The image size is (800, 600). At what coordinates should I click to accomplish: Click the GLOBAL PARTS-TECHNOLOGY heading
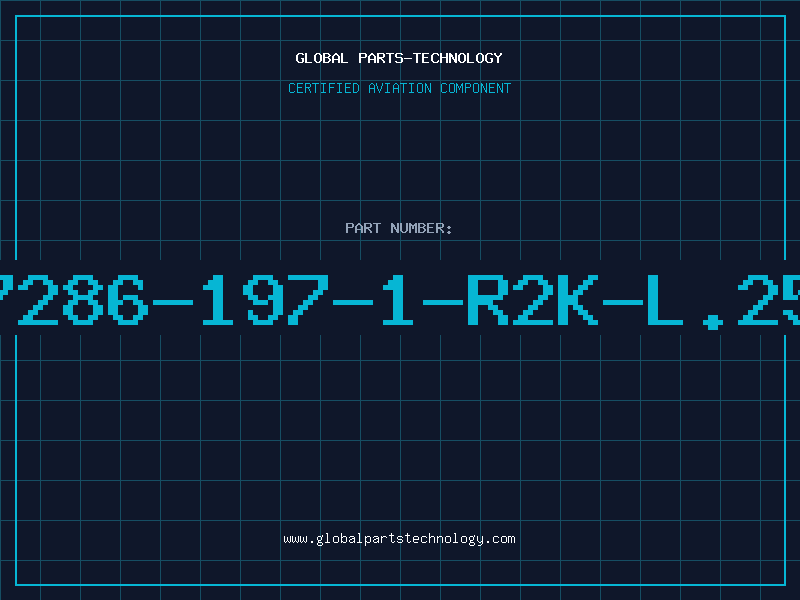[x=399, y=58]
